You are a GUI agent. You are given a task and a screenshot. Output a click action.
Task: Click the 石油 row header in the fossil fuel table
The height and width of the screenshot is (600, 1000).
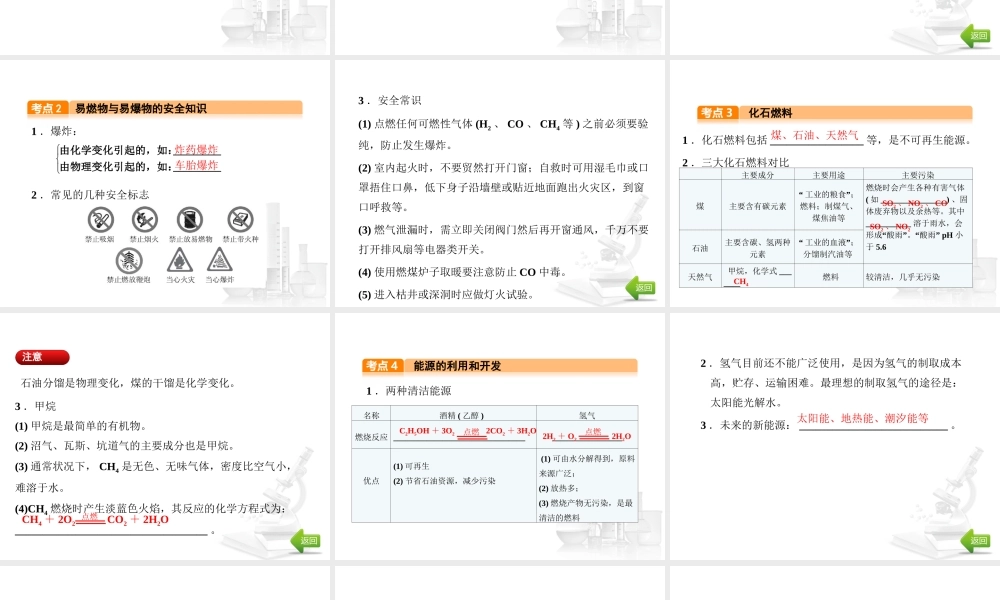coord(700,248)
